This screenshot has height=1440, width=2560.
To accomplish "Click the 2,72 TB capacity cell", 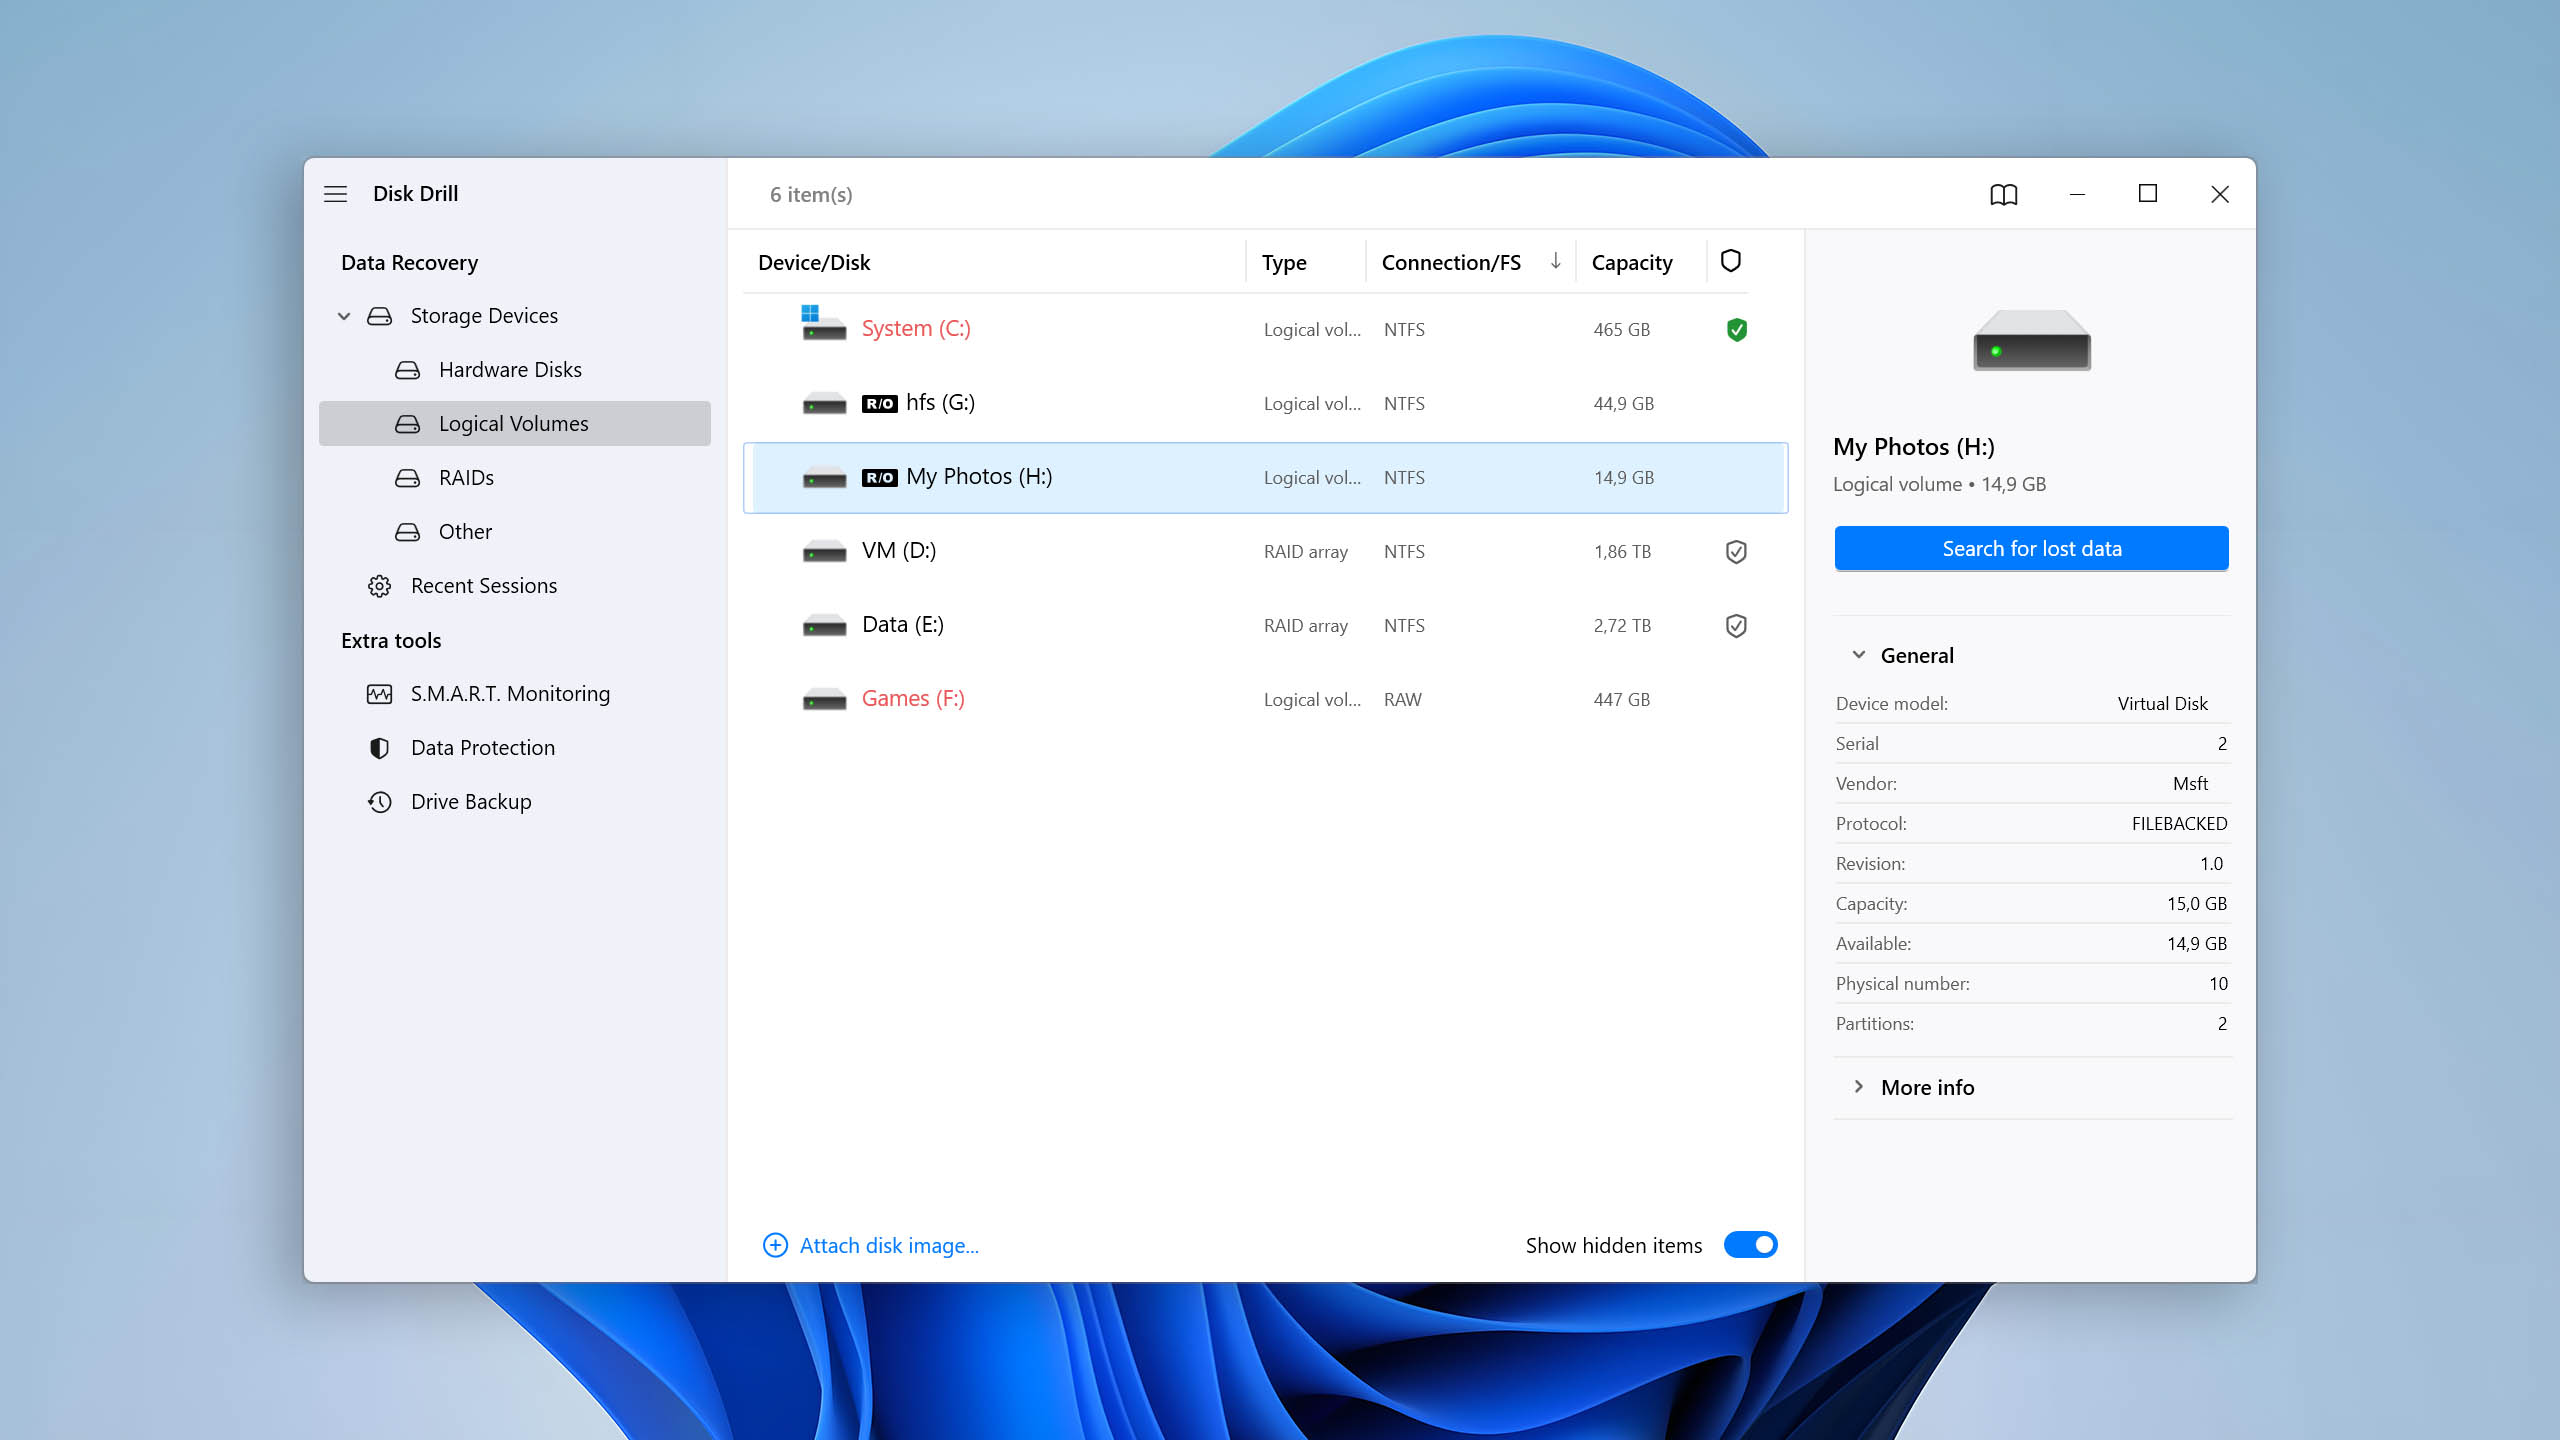I will [1622, 626].
